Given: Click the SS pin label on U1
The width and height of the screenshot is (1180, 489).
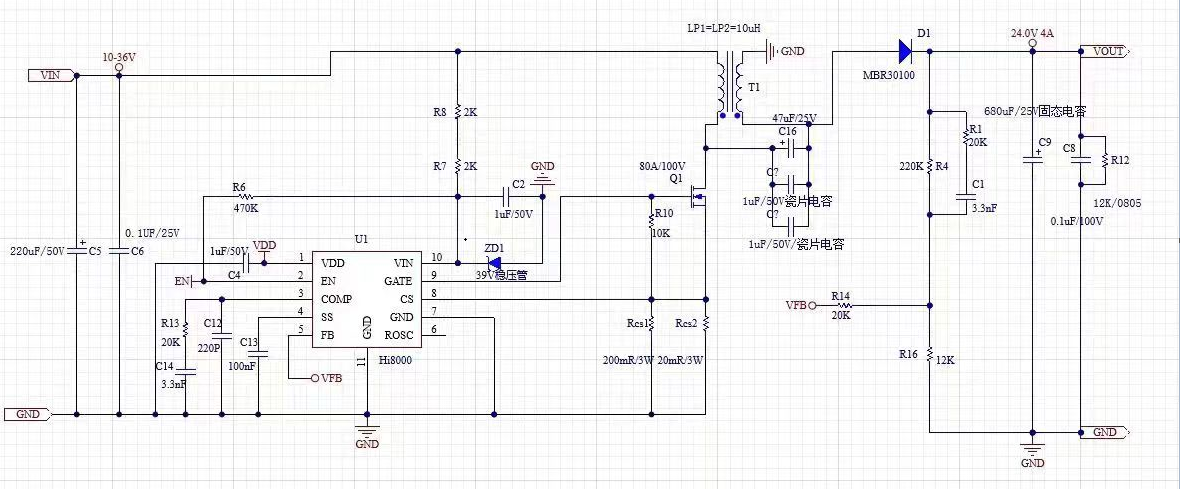Looking at the screenshot, I should tap(327, 317).
